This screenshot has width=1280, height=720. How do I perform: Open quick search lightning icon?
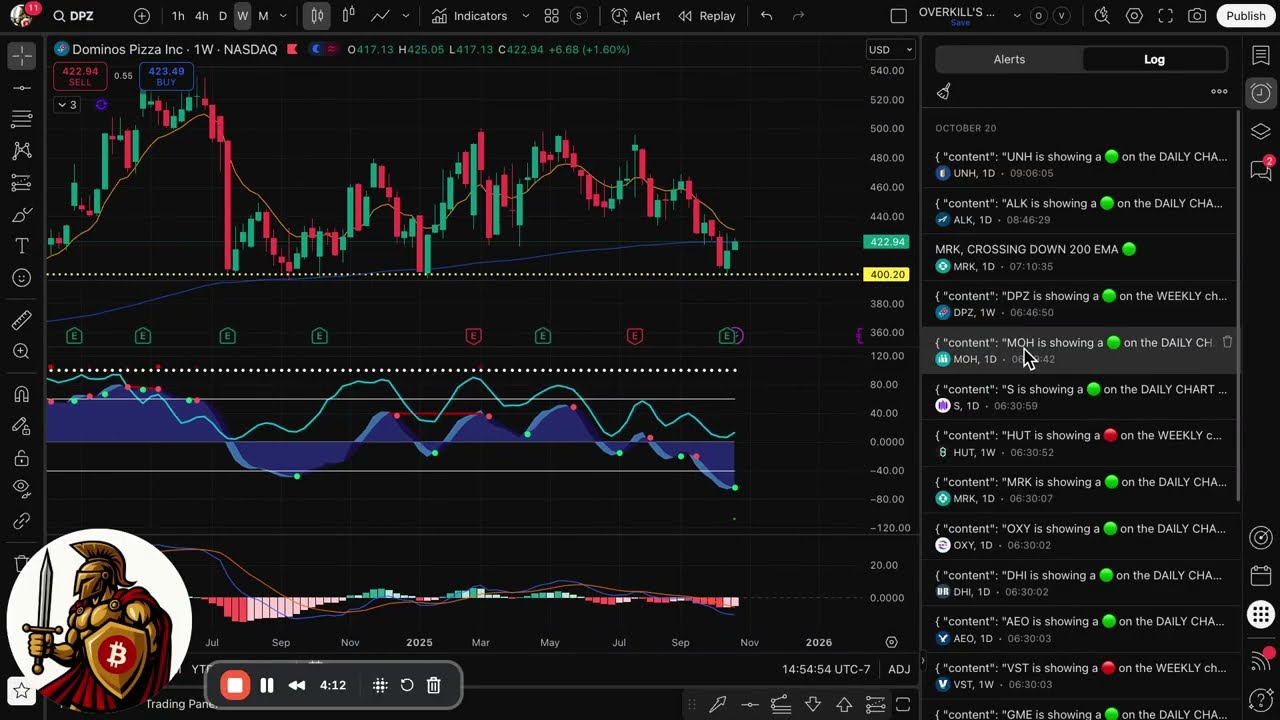1102,16
